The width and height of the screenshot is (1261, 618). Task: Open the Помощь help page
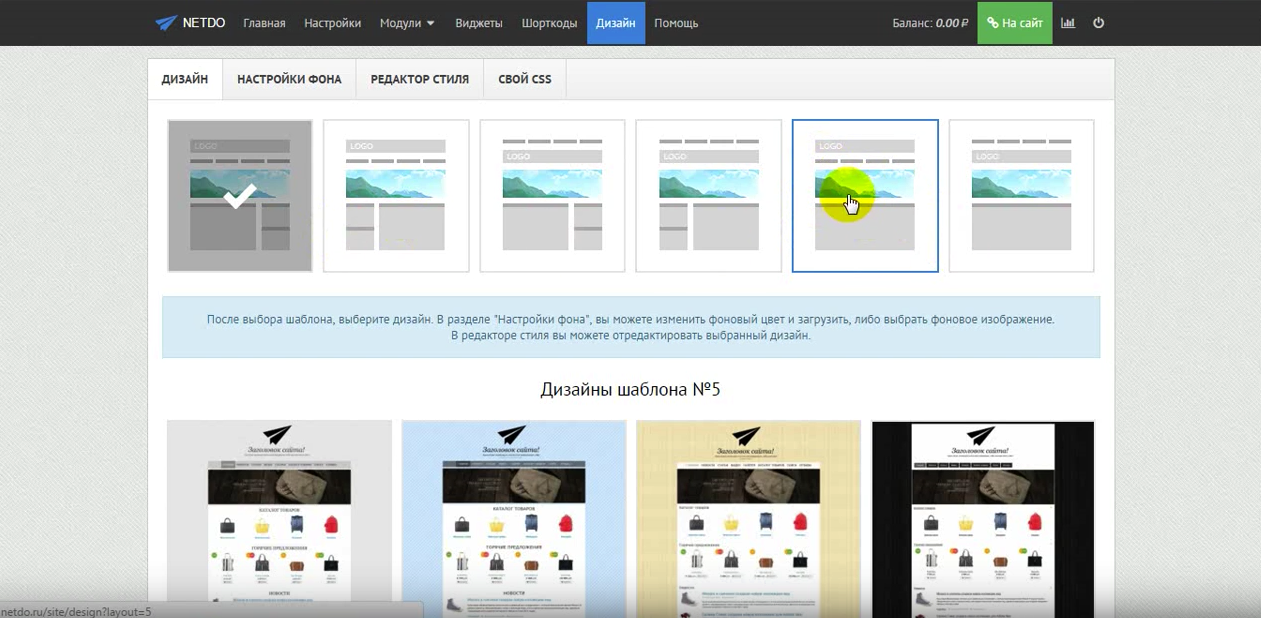[676, 23]
